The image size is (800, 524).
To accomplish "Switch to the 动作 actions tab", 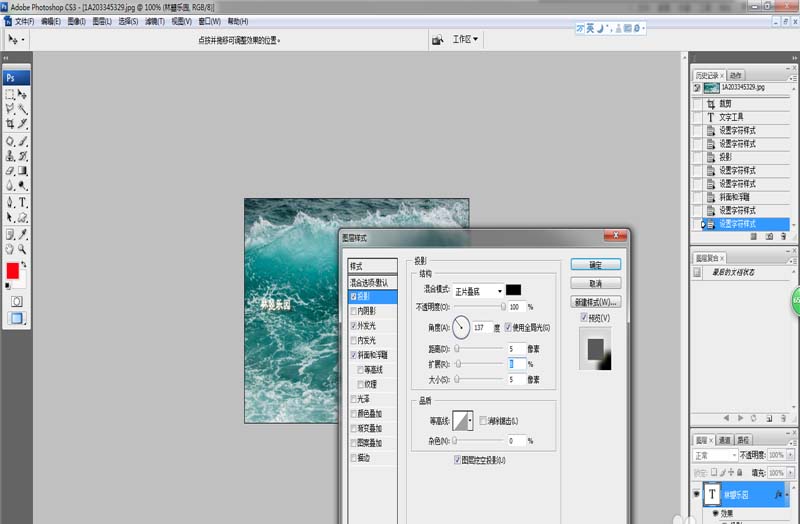I will coord(735,76).
